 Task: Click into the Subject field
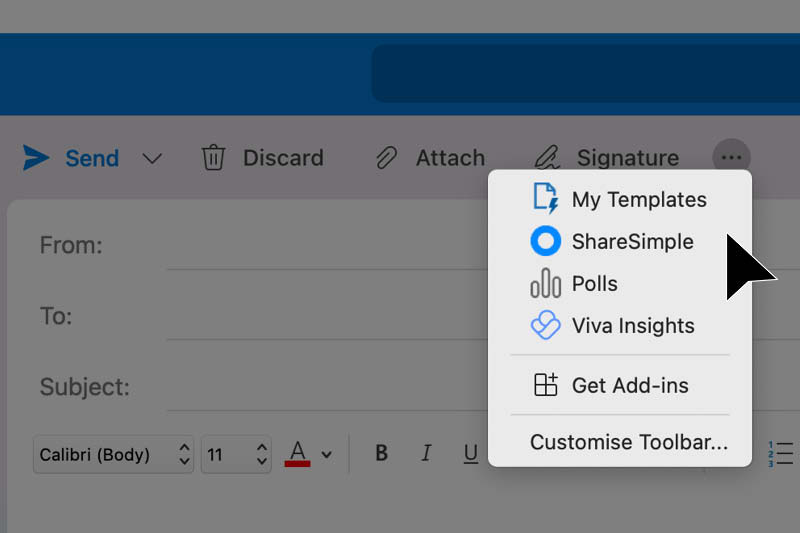[x=327, y=388]
